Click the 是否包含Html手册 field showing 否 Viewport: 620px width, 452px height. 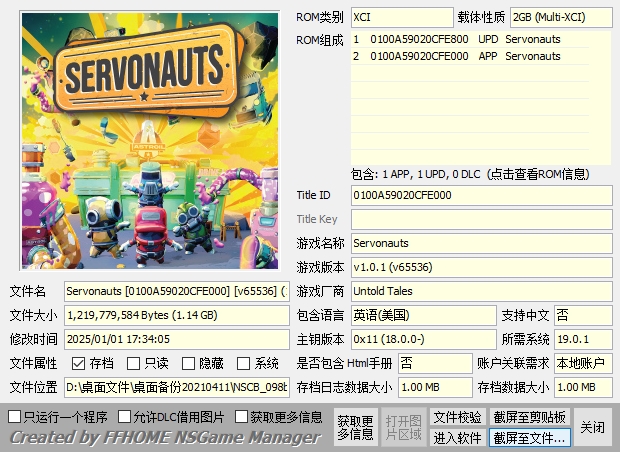point(435,363)
